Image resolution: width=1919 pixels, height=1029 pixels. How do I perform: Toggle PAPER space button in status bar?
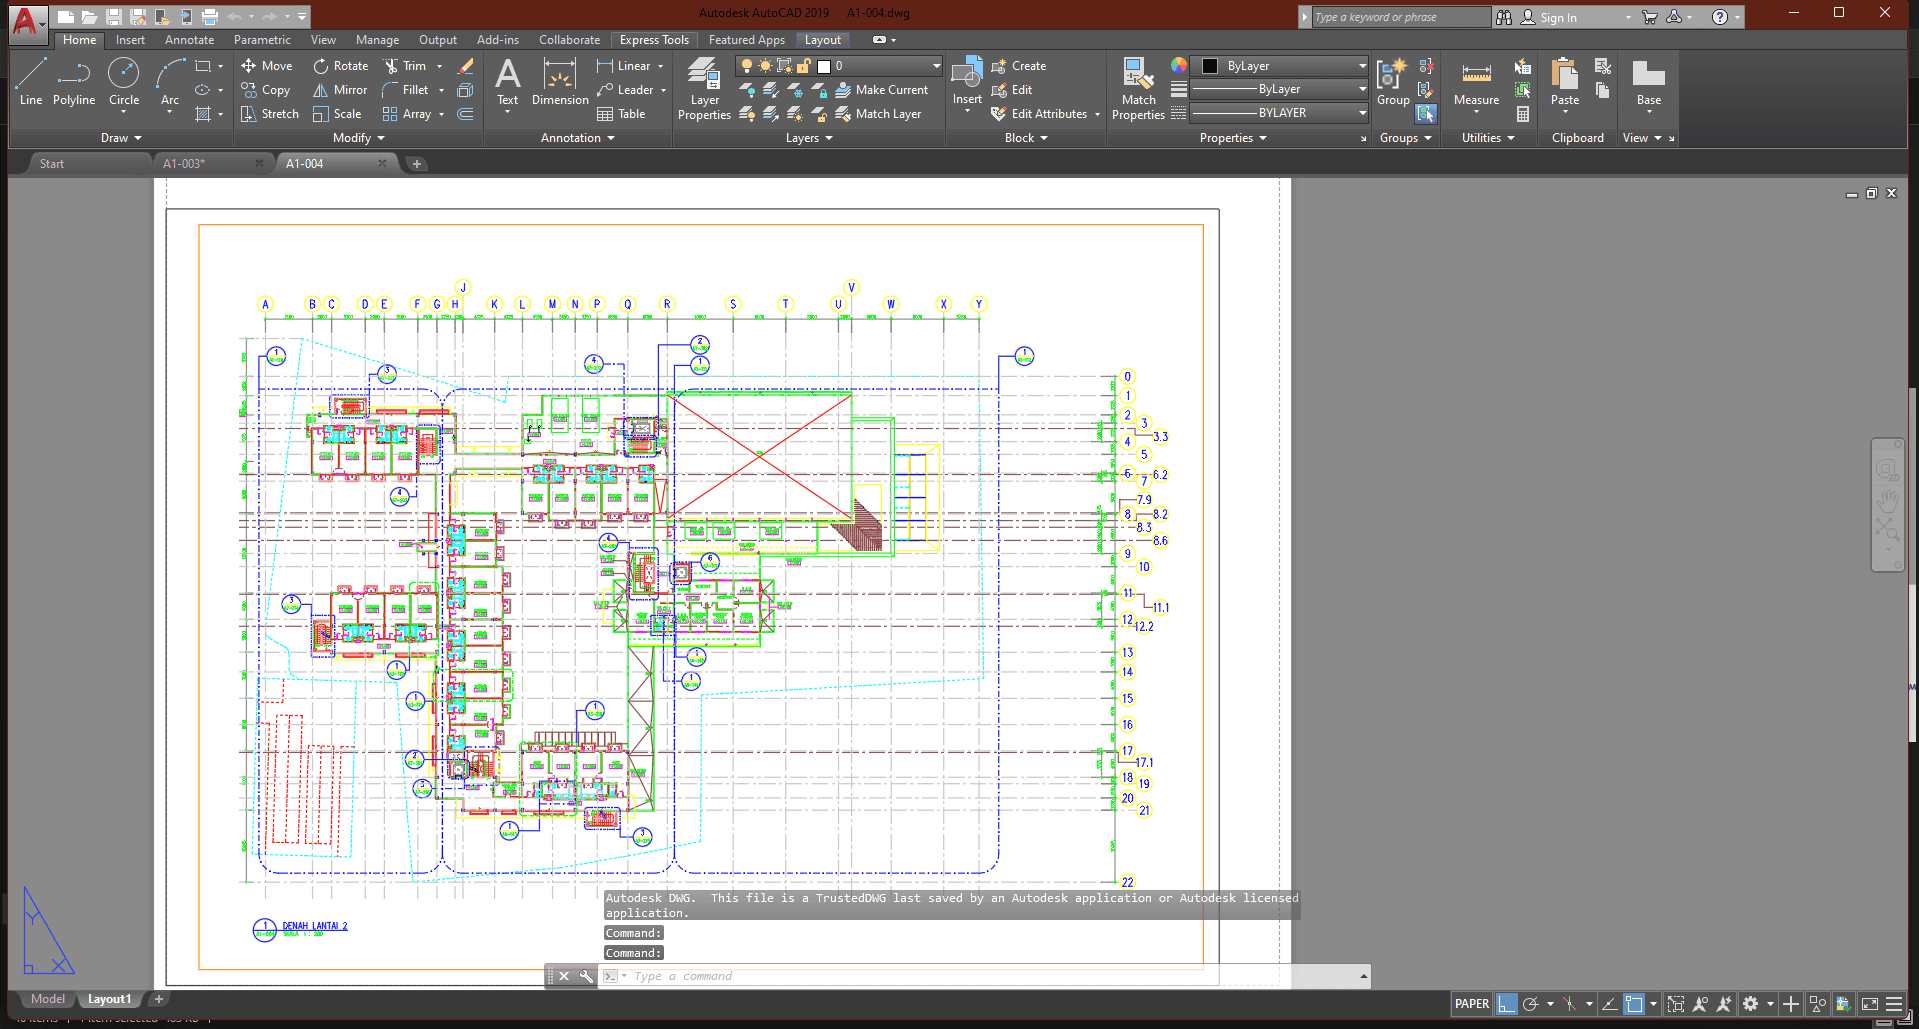[1471, 1004]
